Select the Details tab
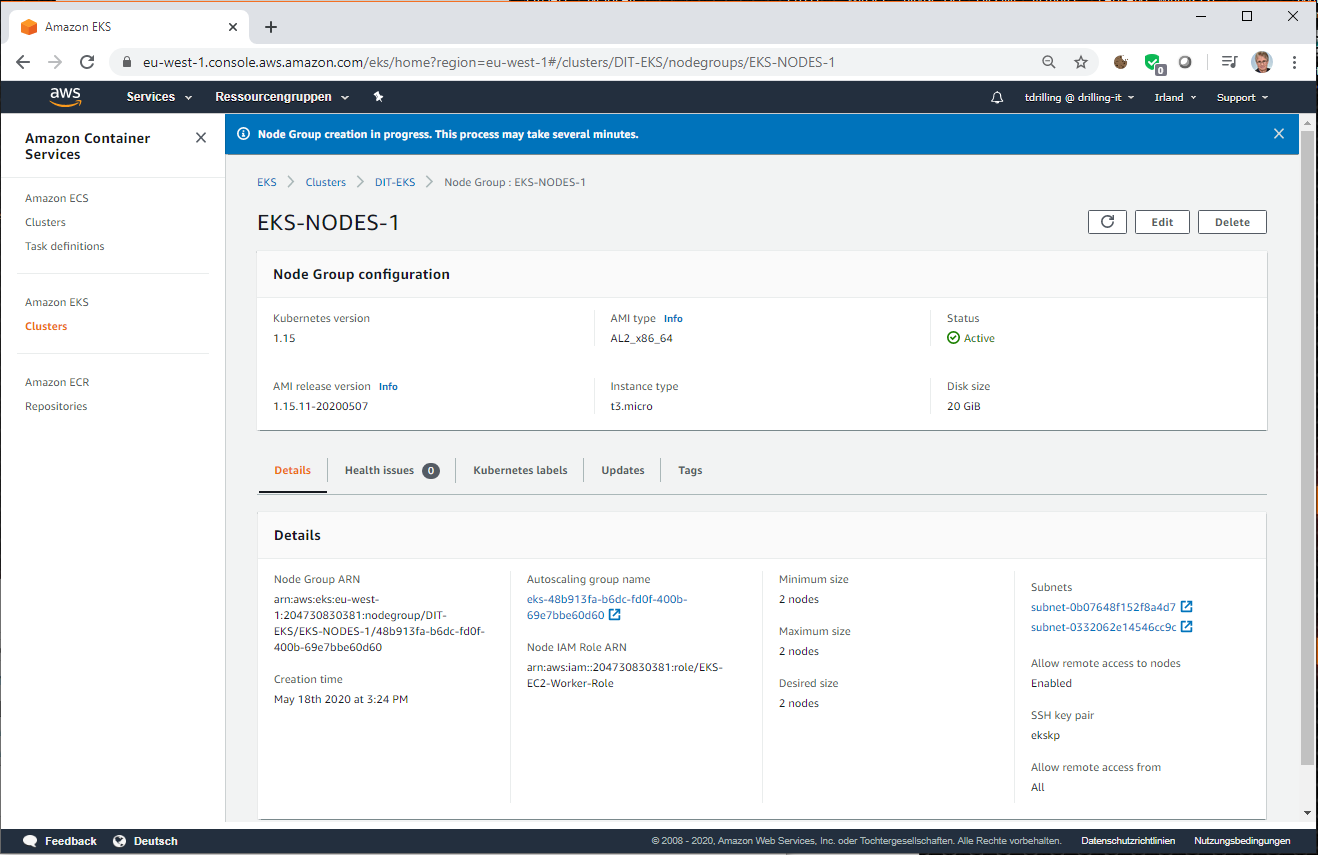The height and width of the screenshot is (855, 1318). [x=293, y=470]
